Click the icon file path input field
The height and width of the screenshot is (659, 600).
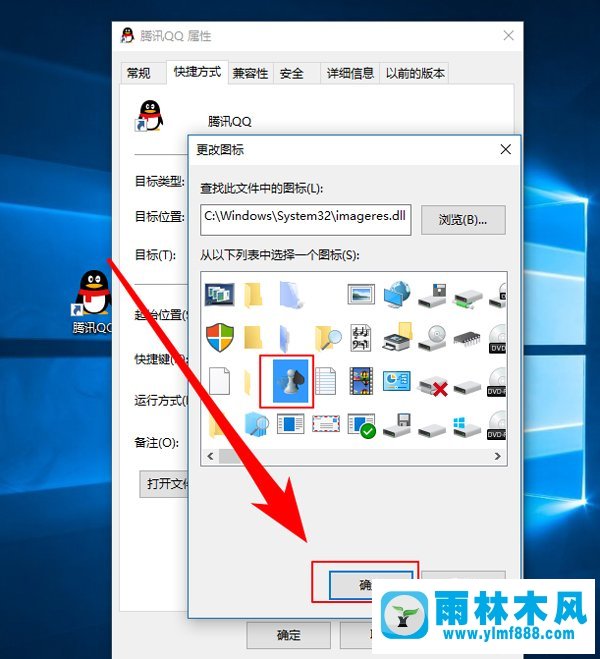coord(306,220)
